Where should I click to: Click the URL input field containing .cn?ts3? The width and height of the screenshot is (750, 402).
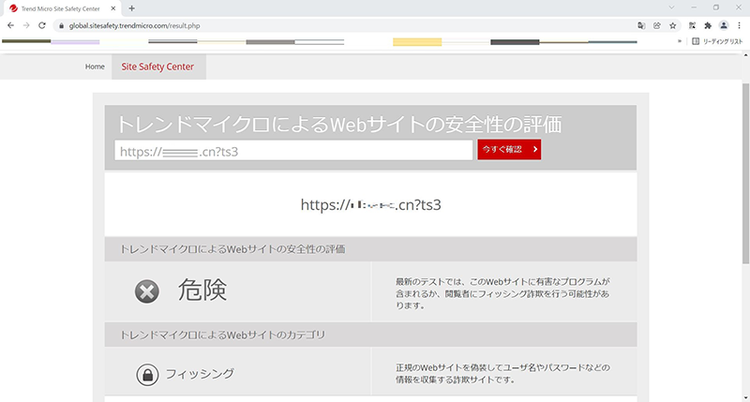[293, 150]
